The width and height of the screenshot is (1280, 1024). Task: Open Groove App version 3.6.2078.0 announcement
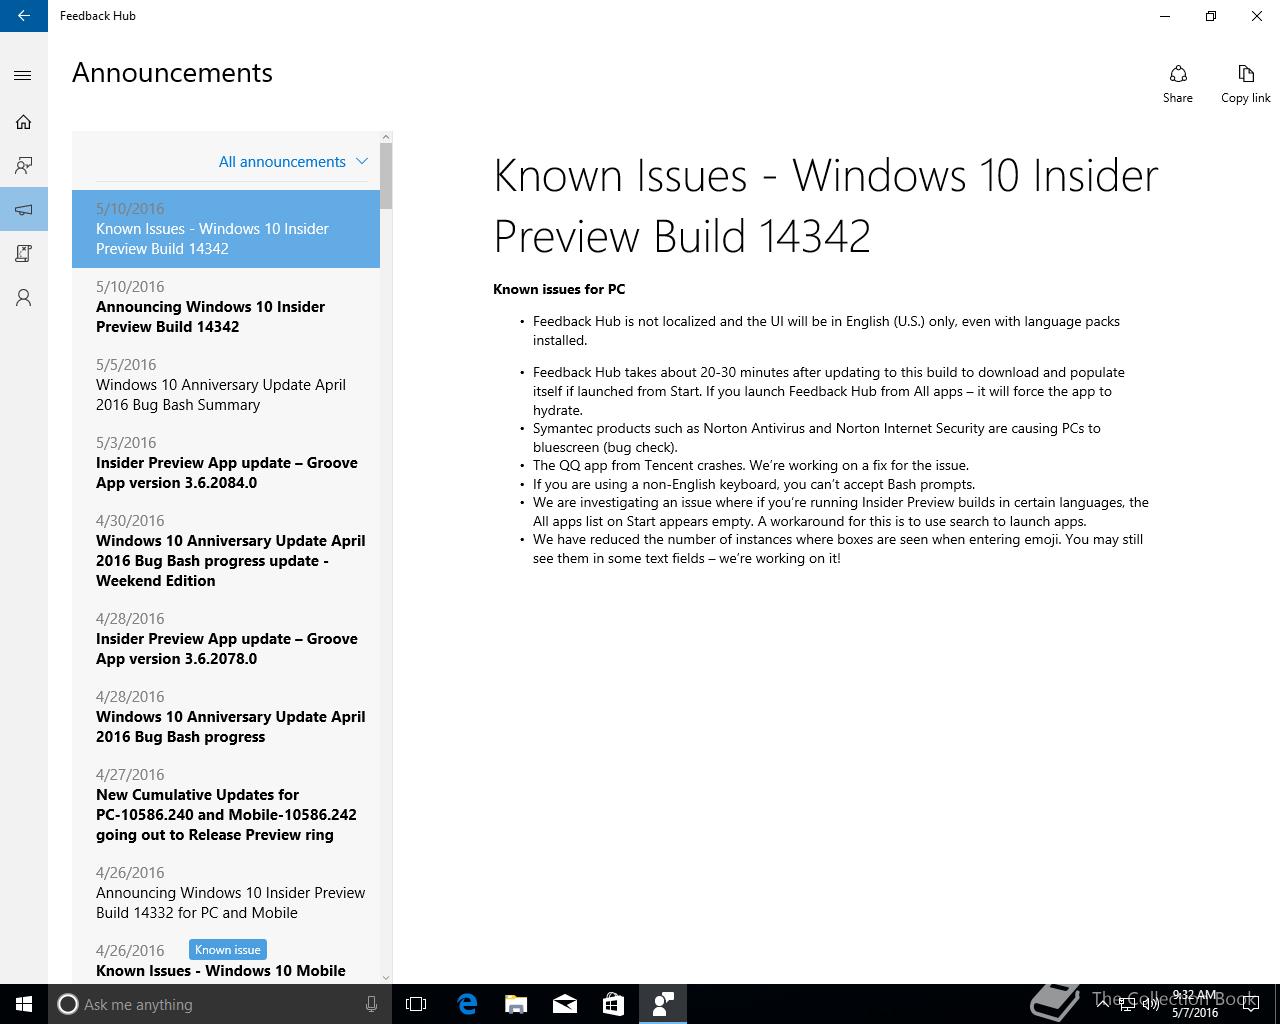226,639
